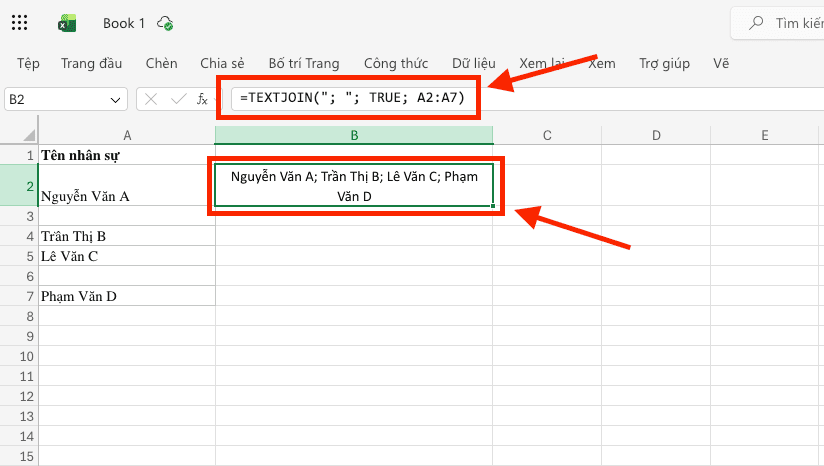Open the Trợ giúp tab
Viewport: 824px width, 466px height.
[664, 64]
